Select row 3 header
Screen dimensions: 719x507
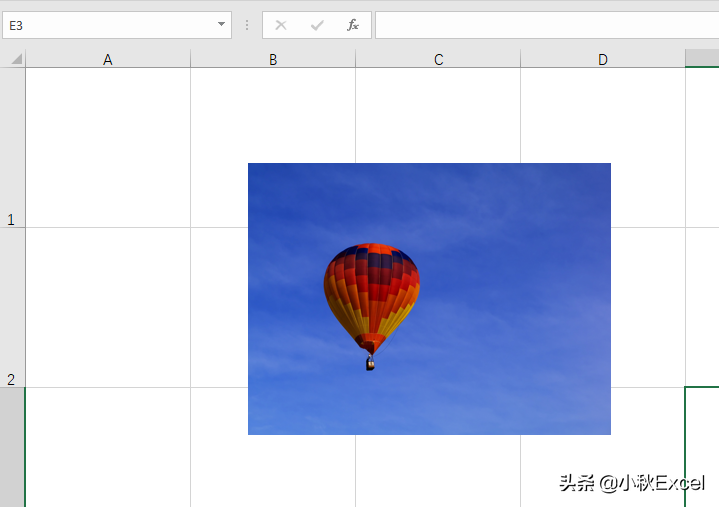(12, 447)
